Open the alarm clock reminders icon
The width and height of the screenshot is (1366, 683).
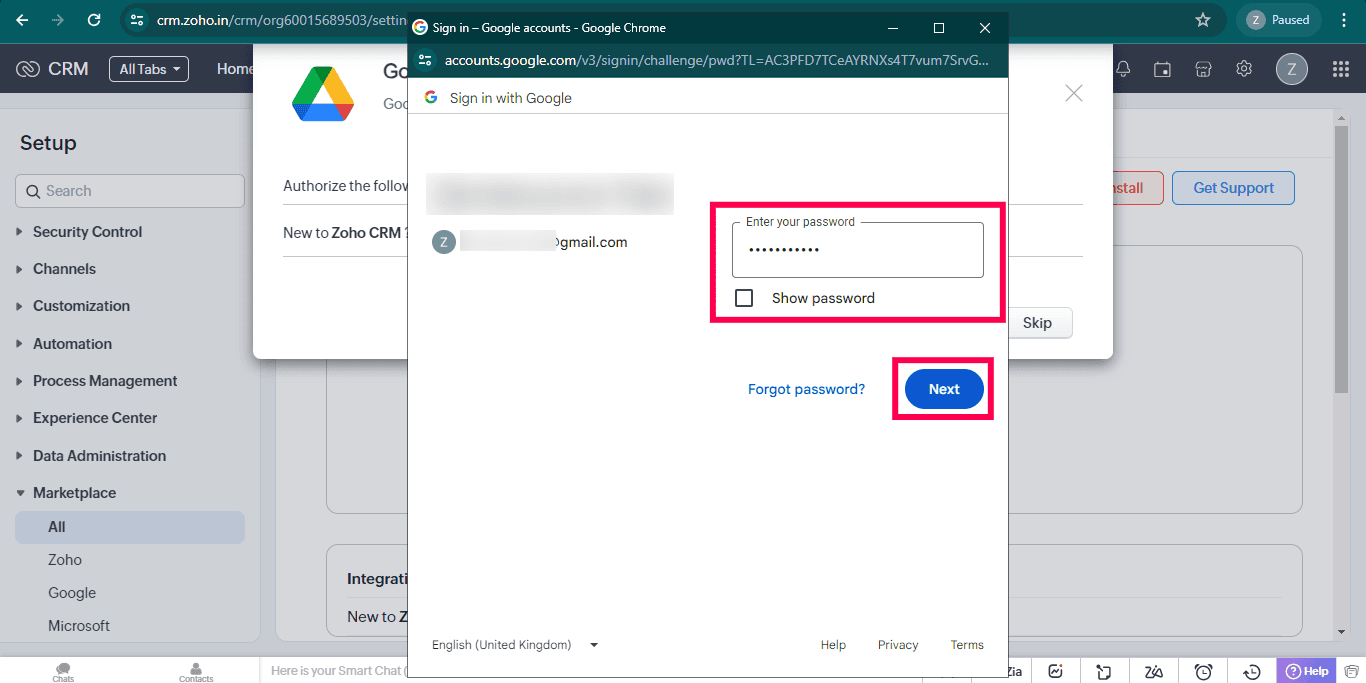pyautogui.click(x=1204, y=671)
